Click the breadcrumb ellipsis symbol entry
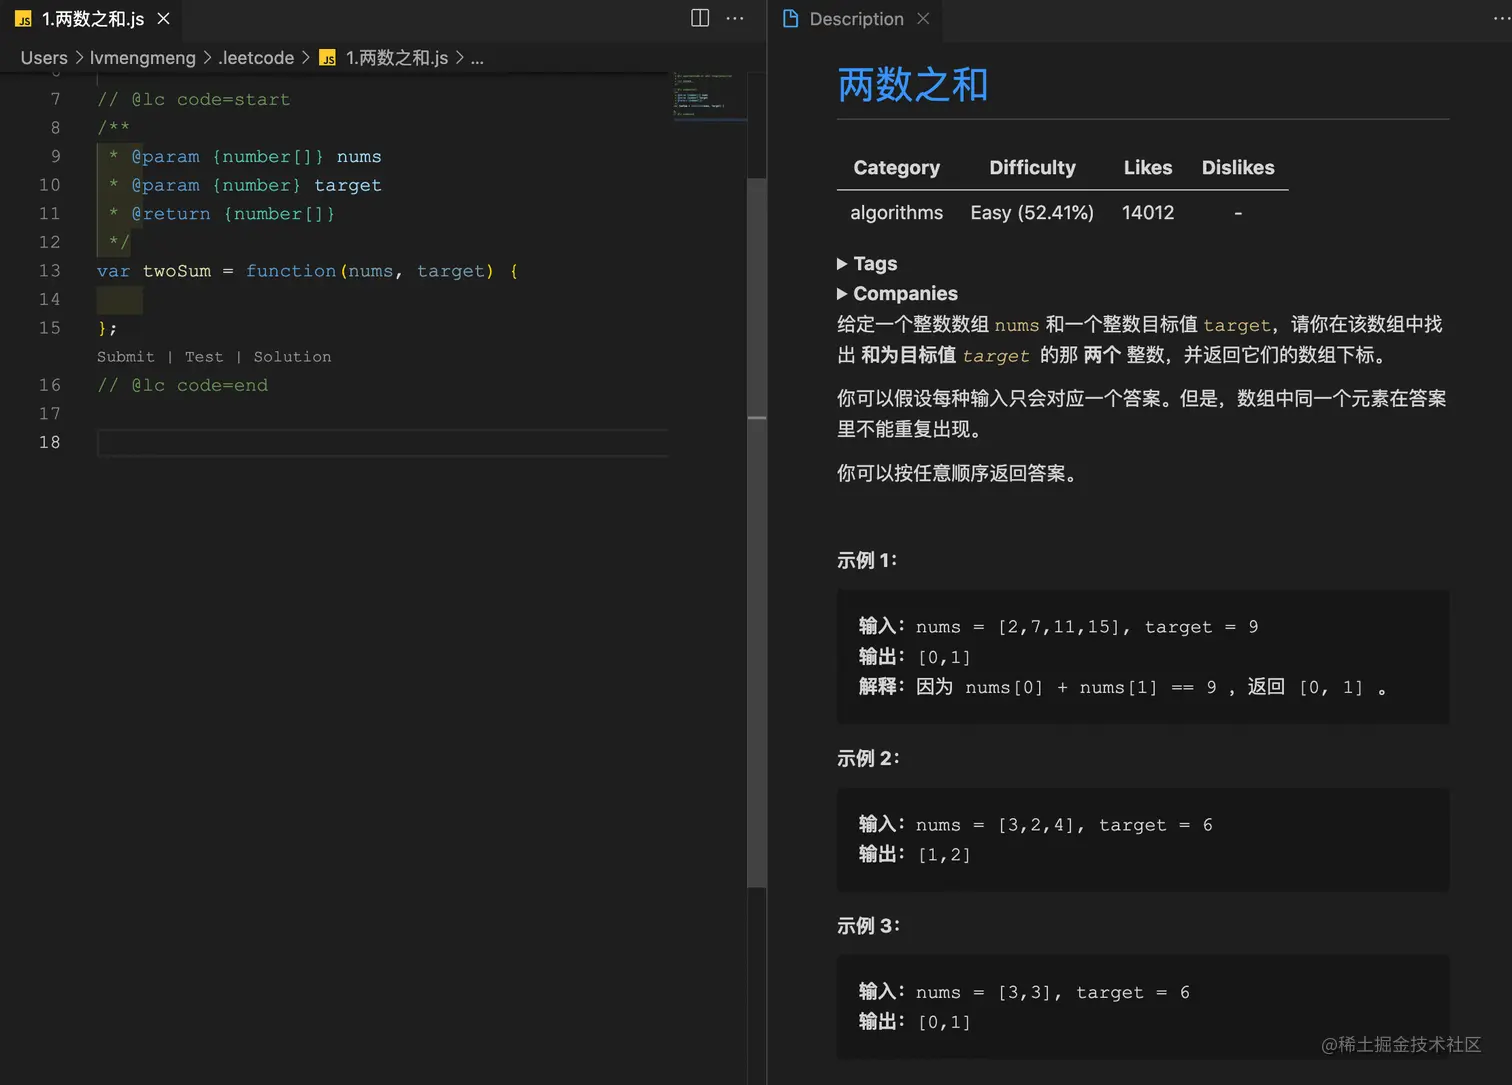Image resolution: width=1512 pixels, height=1085 pixels. [x=477, y=58]
